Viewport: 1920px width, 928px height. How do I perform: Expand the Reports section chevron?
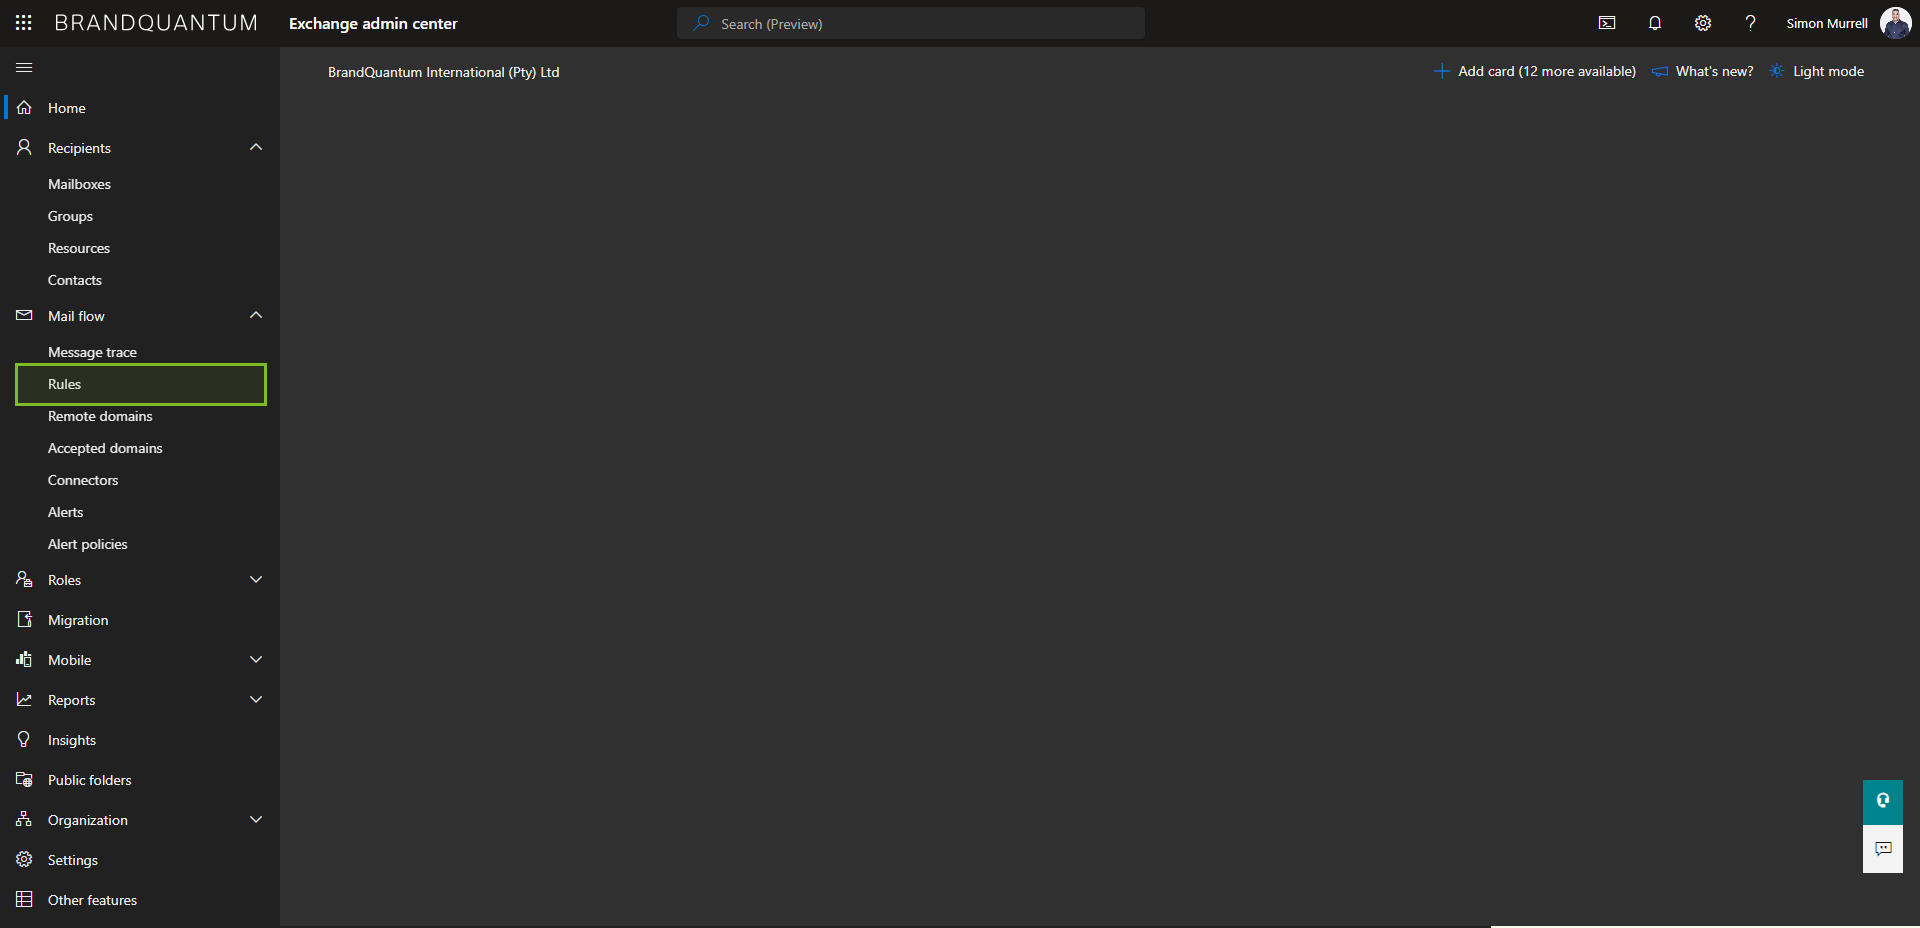(256, 700)
